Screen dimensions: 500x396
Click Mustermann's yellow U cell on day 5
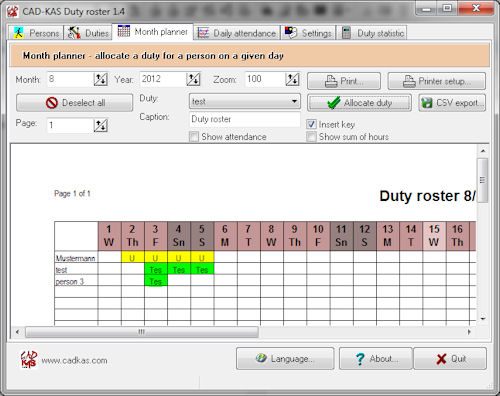202,257
